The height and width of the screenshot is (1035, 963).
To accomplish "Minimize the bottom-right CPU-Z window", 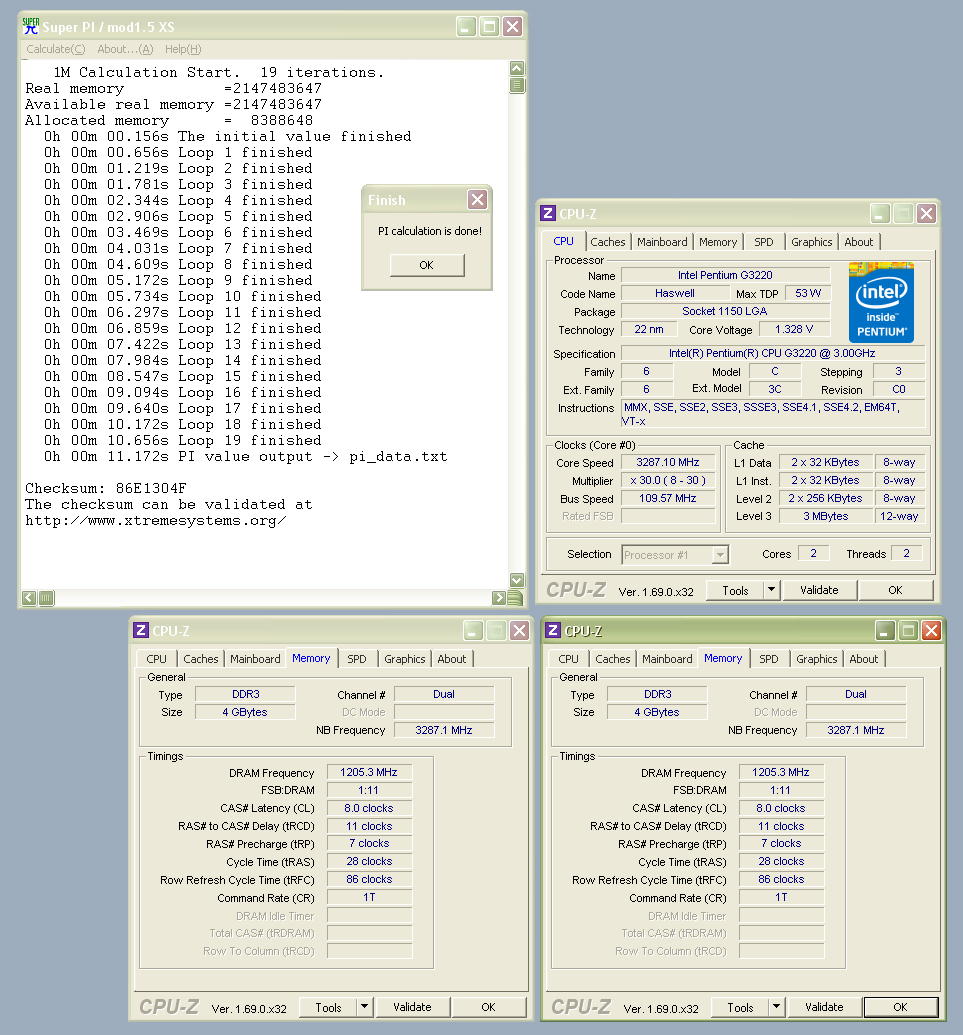I will [x=886, y=631].
